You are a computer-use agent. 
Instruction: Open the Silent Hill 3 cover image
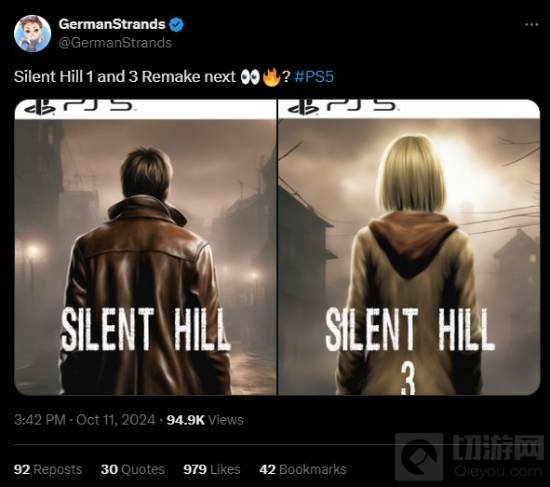409,247
